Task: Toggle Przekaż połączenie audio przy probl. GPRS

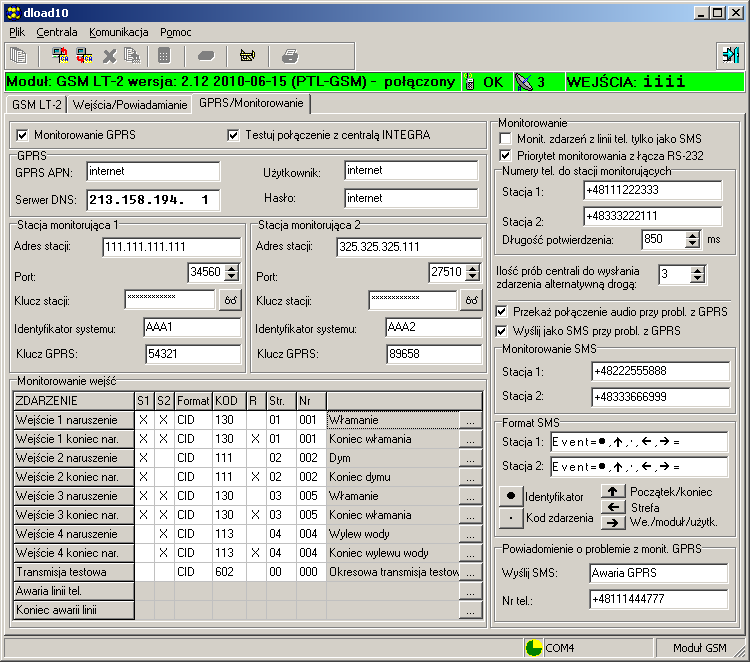Action: tap(501, 312)
